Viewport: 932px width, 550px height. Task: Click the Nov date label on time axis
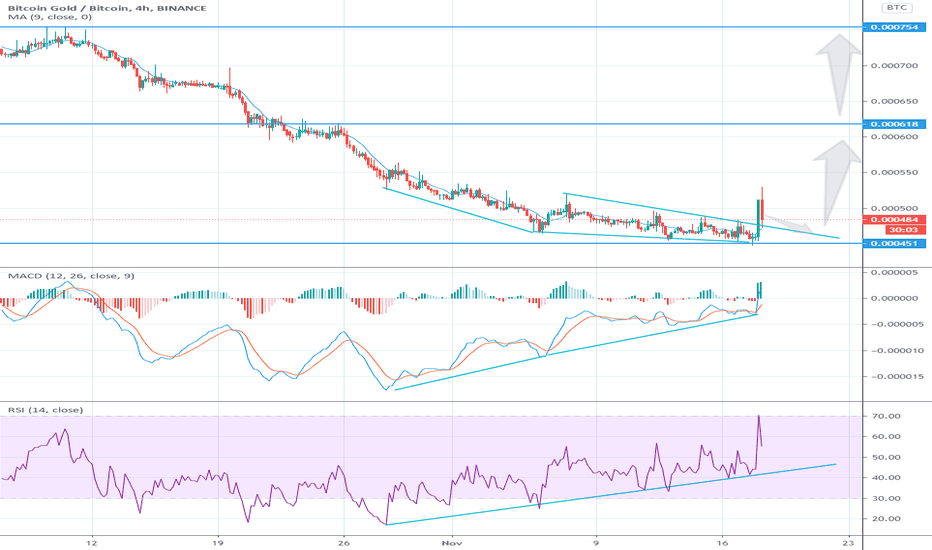(452, 543)
